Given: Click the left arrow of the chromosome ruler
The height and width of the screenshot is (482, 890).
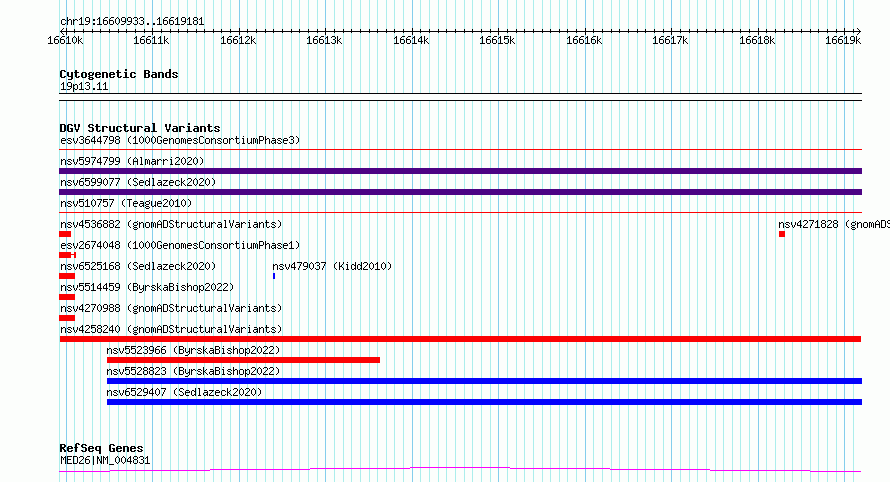Looking at the screenshot, I should [61, 31].
